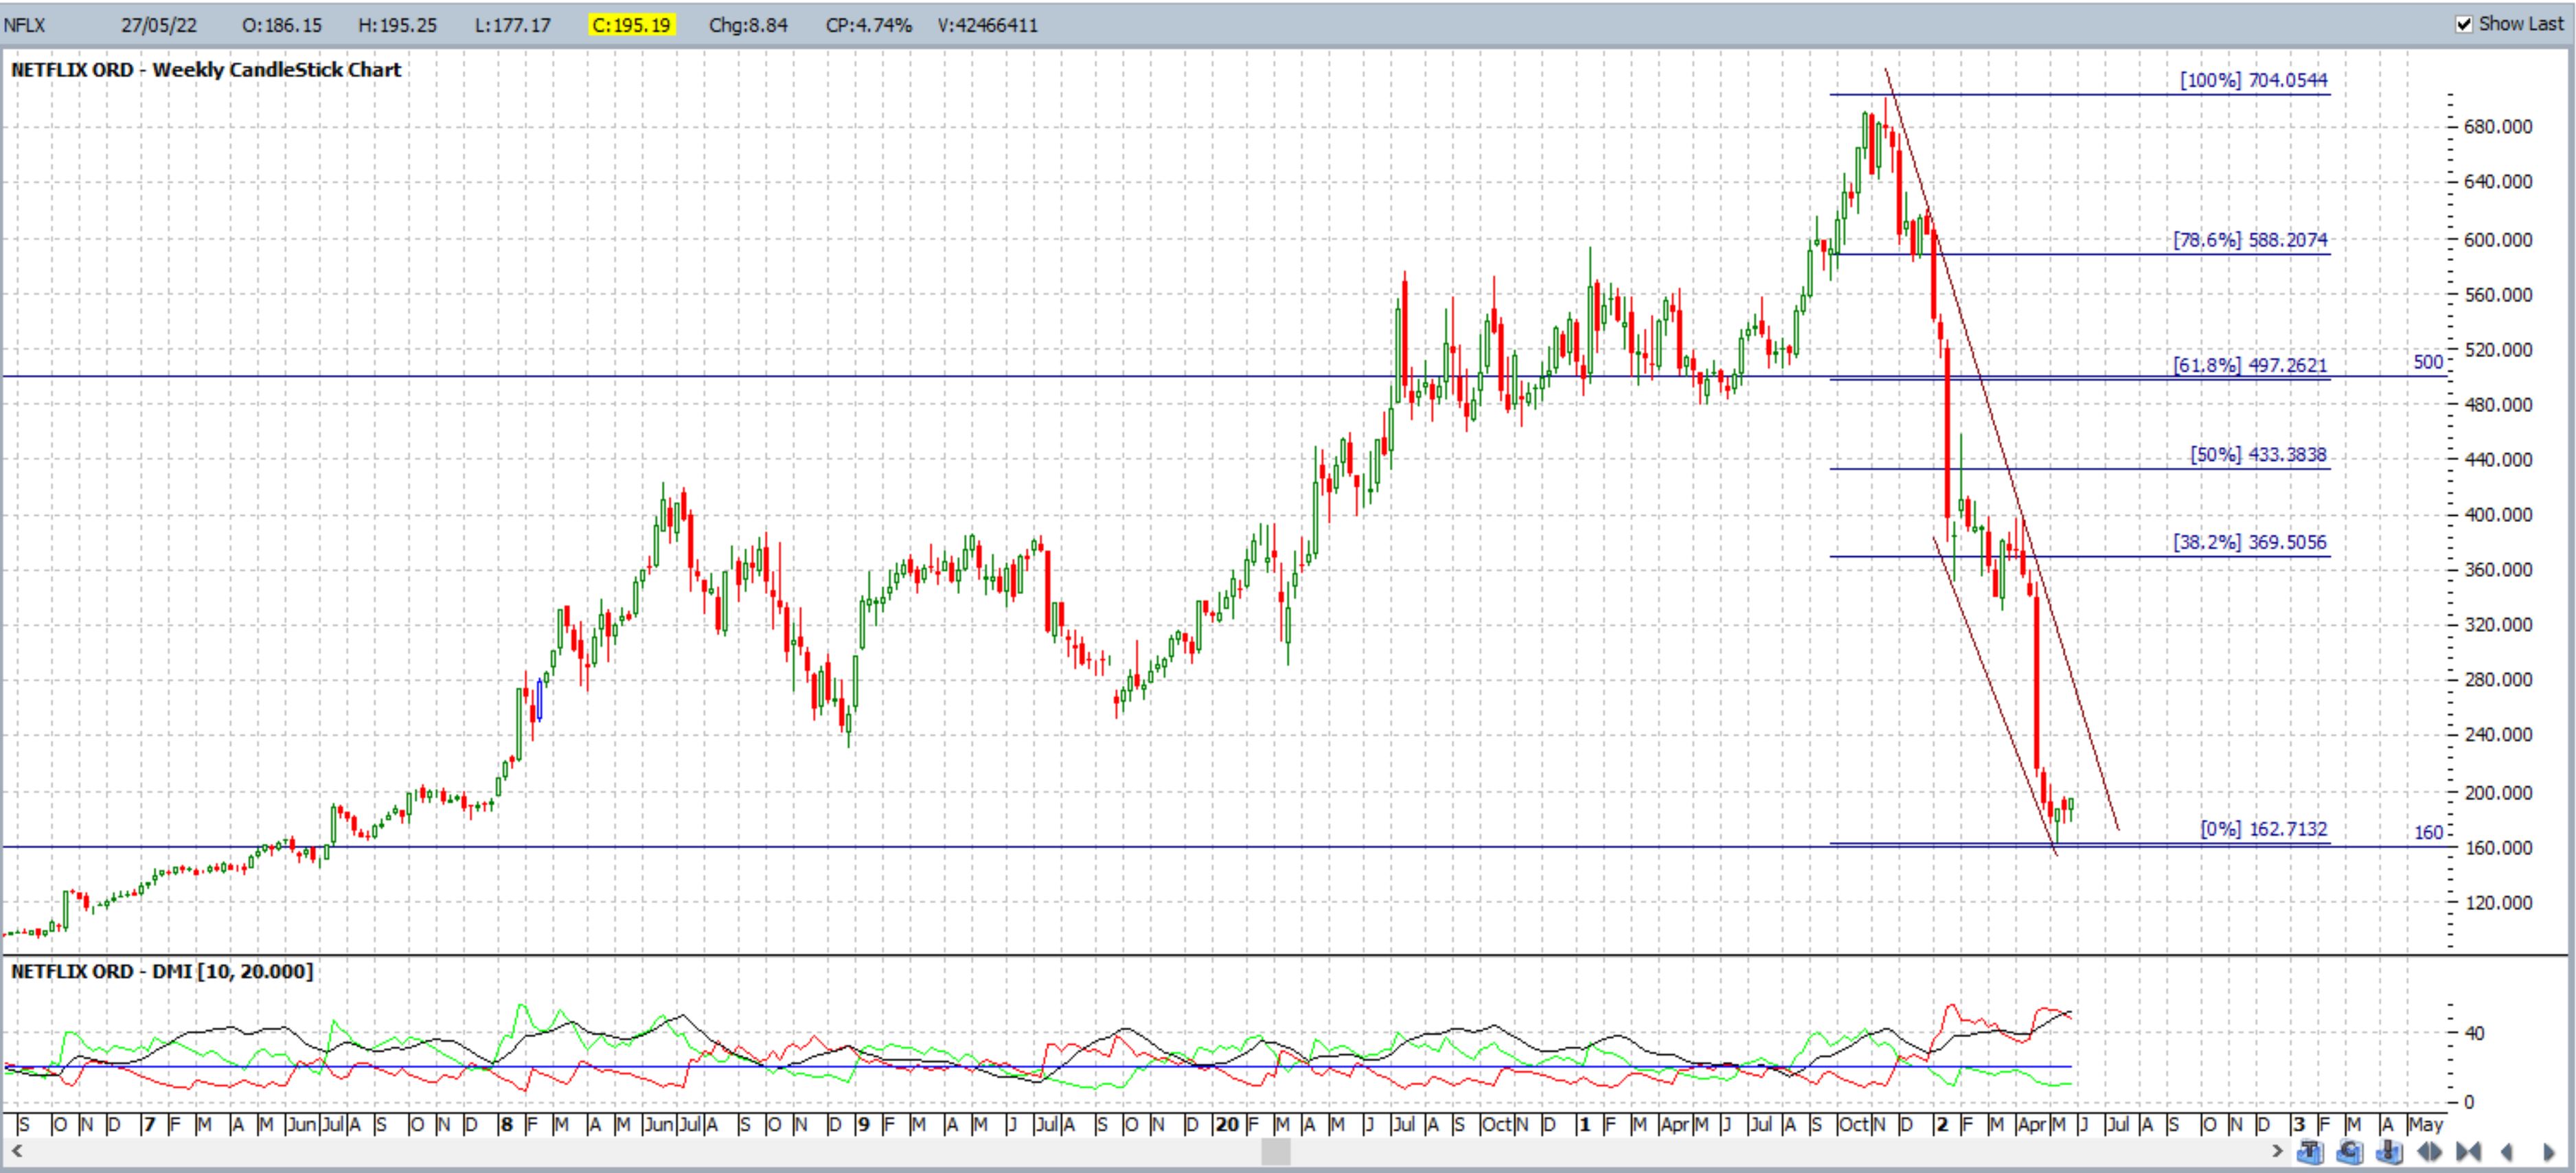Click the bold 8 year marker on time axis
This screenshot has height=1173, width=2576.
point(507,1124)
